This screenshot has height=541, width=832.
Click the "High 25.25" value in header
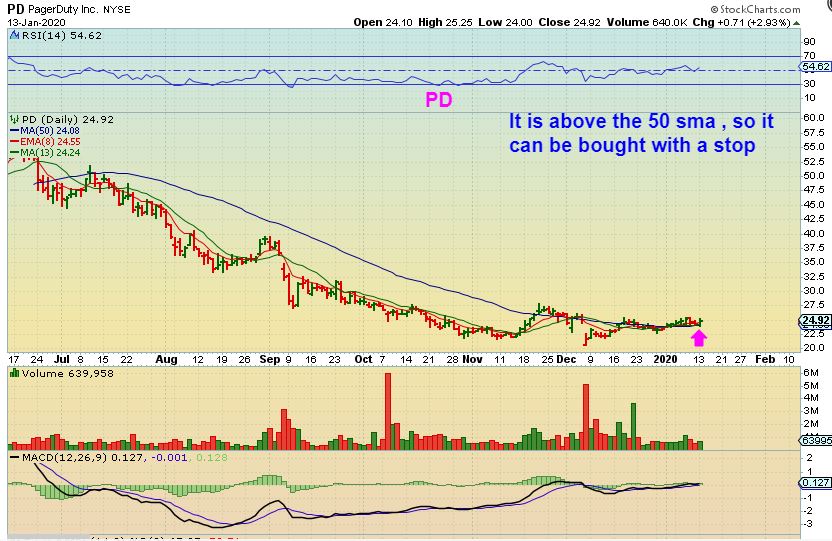445,22
